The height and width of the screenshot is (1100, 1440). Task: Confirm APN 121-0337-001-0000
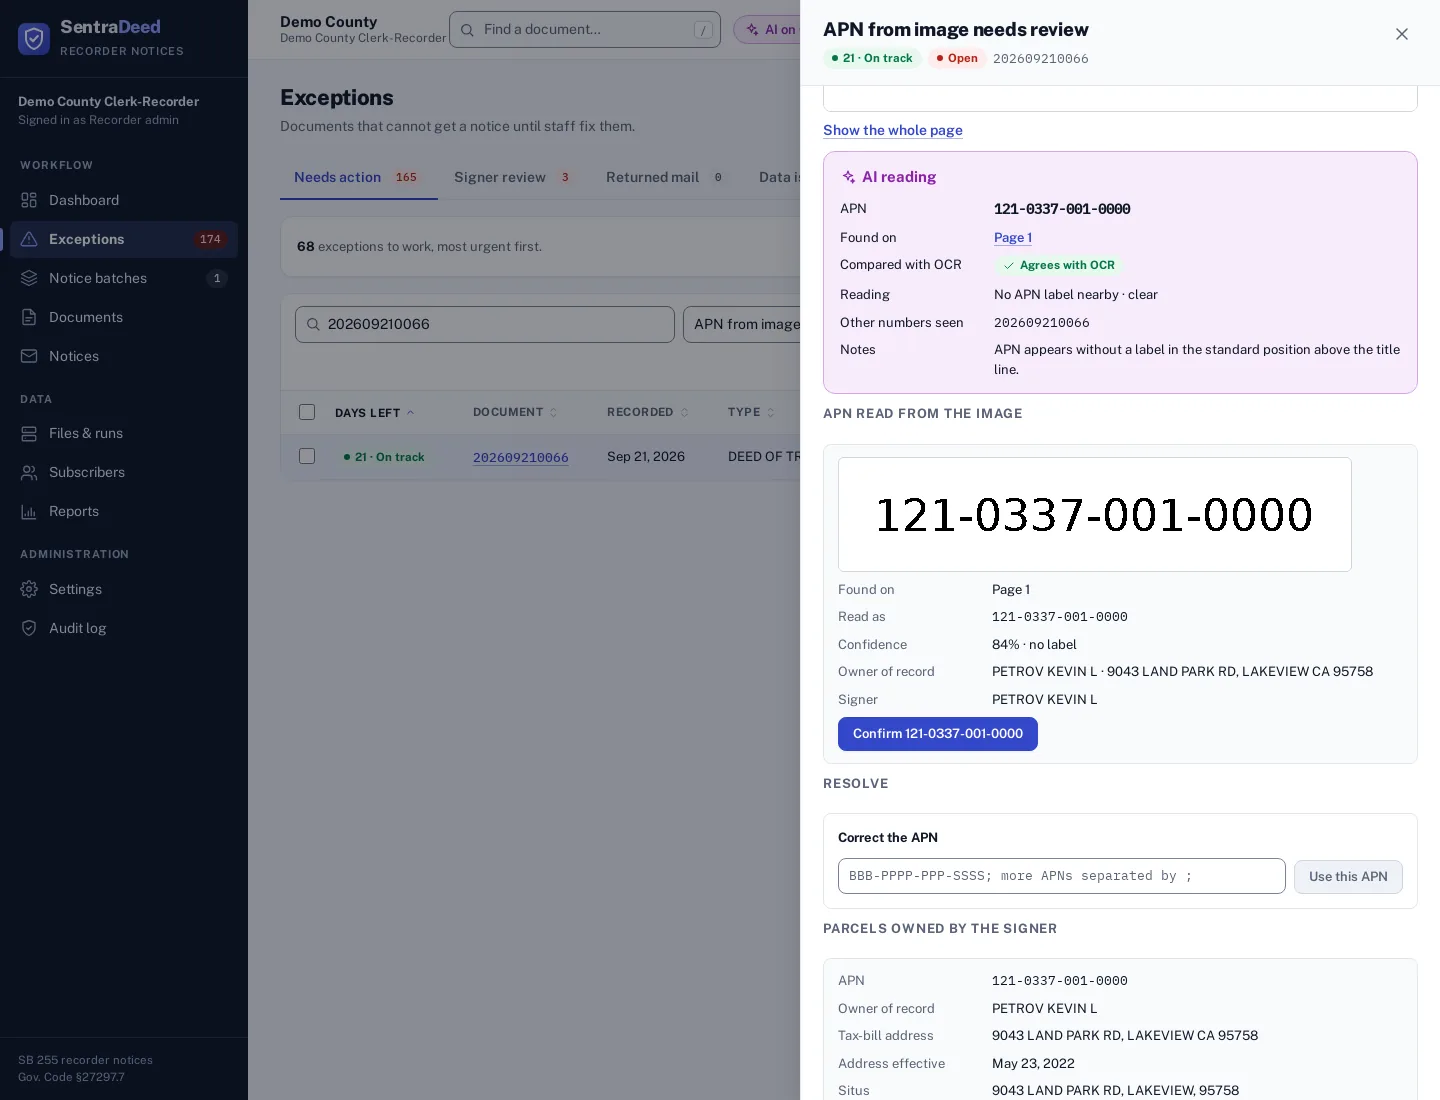[x=938, y=734]
